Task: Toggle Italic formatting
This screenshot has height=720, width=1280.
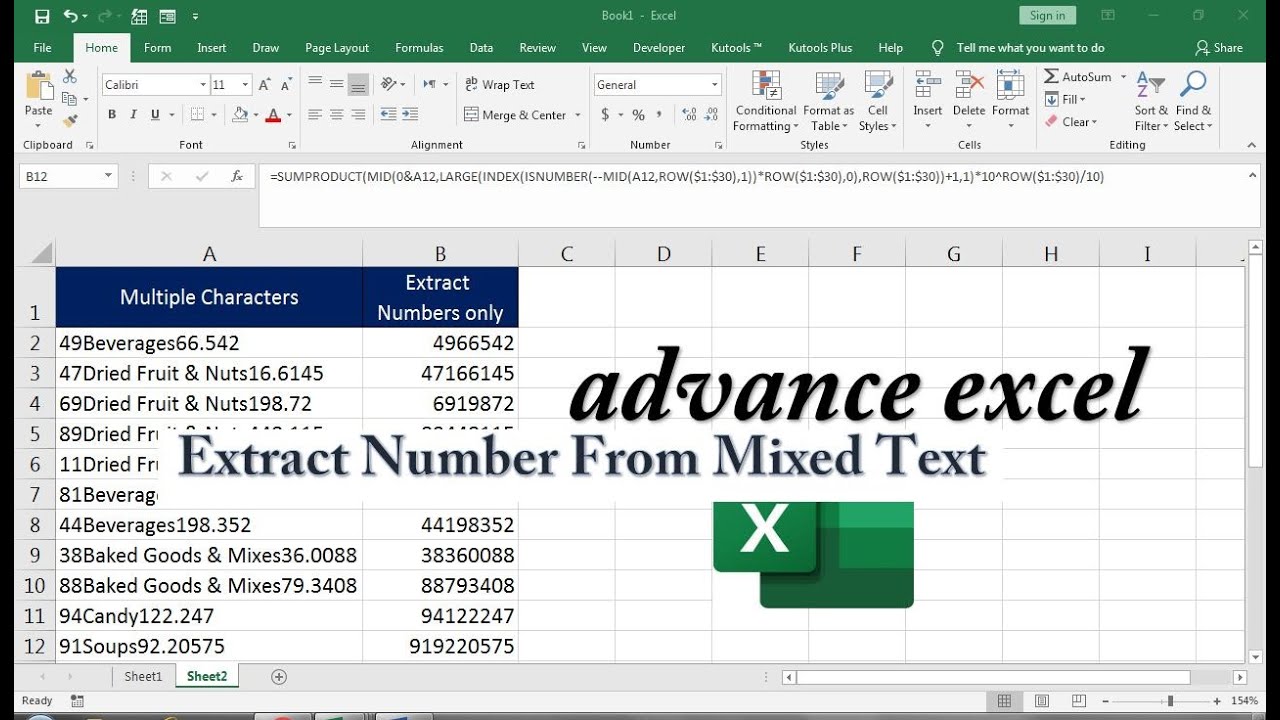Action: click(x=134, y=115)
